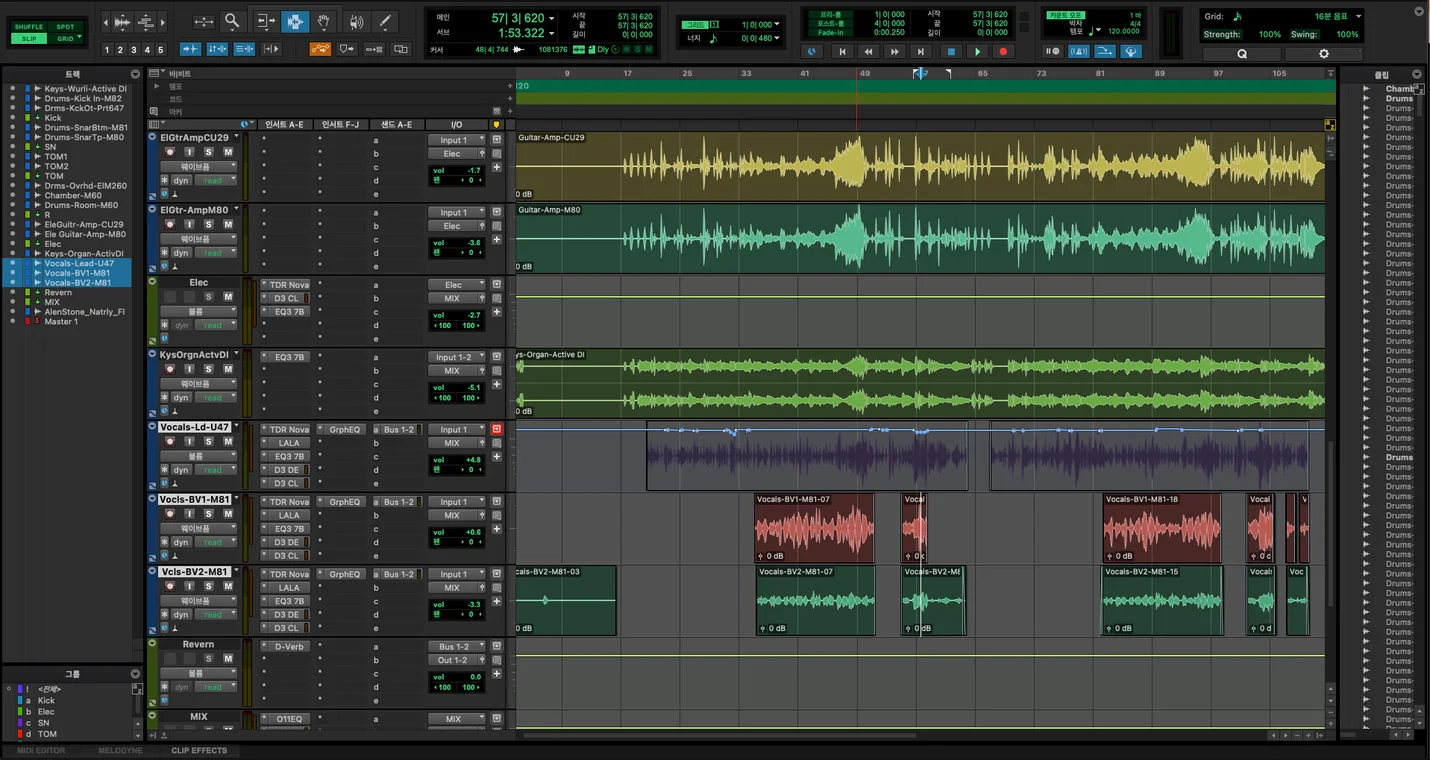The width and height of the screenshot is (1430, 760).
Task: Activate the Selector tool
Action: (295, 21)
